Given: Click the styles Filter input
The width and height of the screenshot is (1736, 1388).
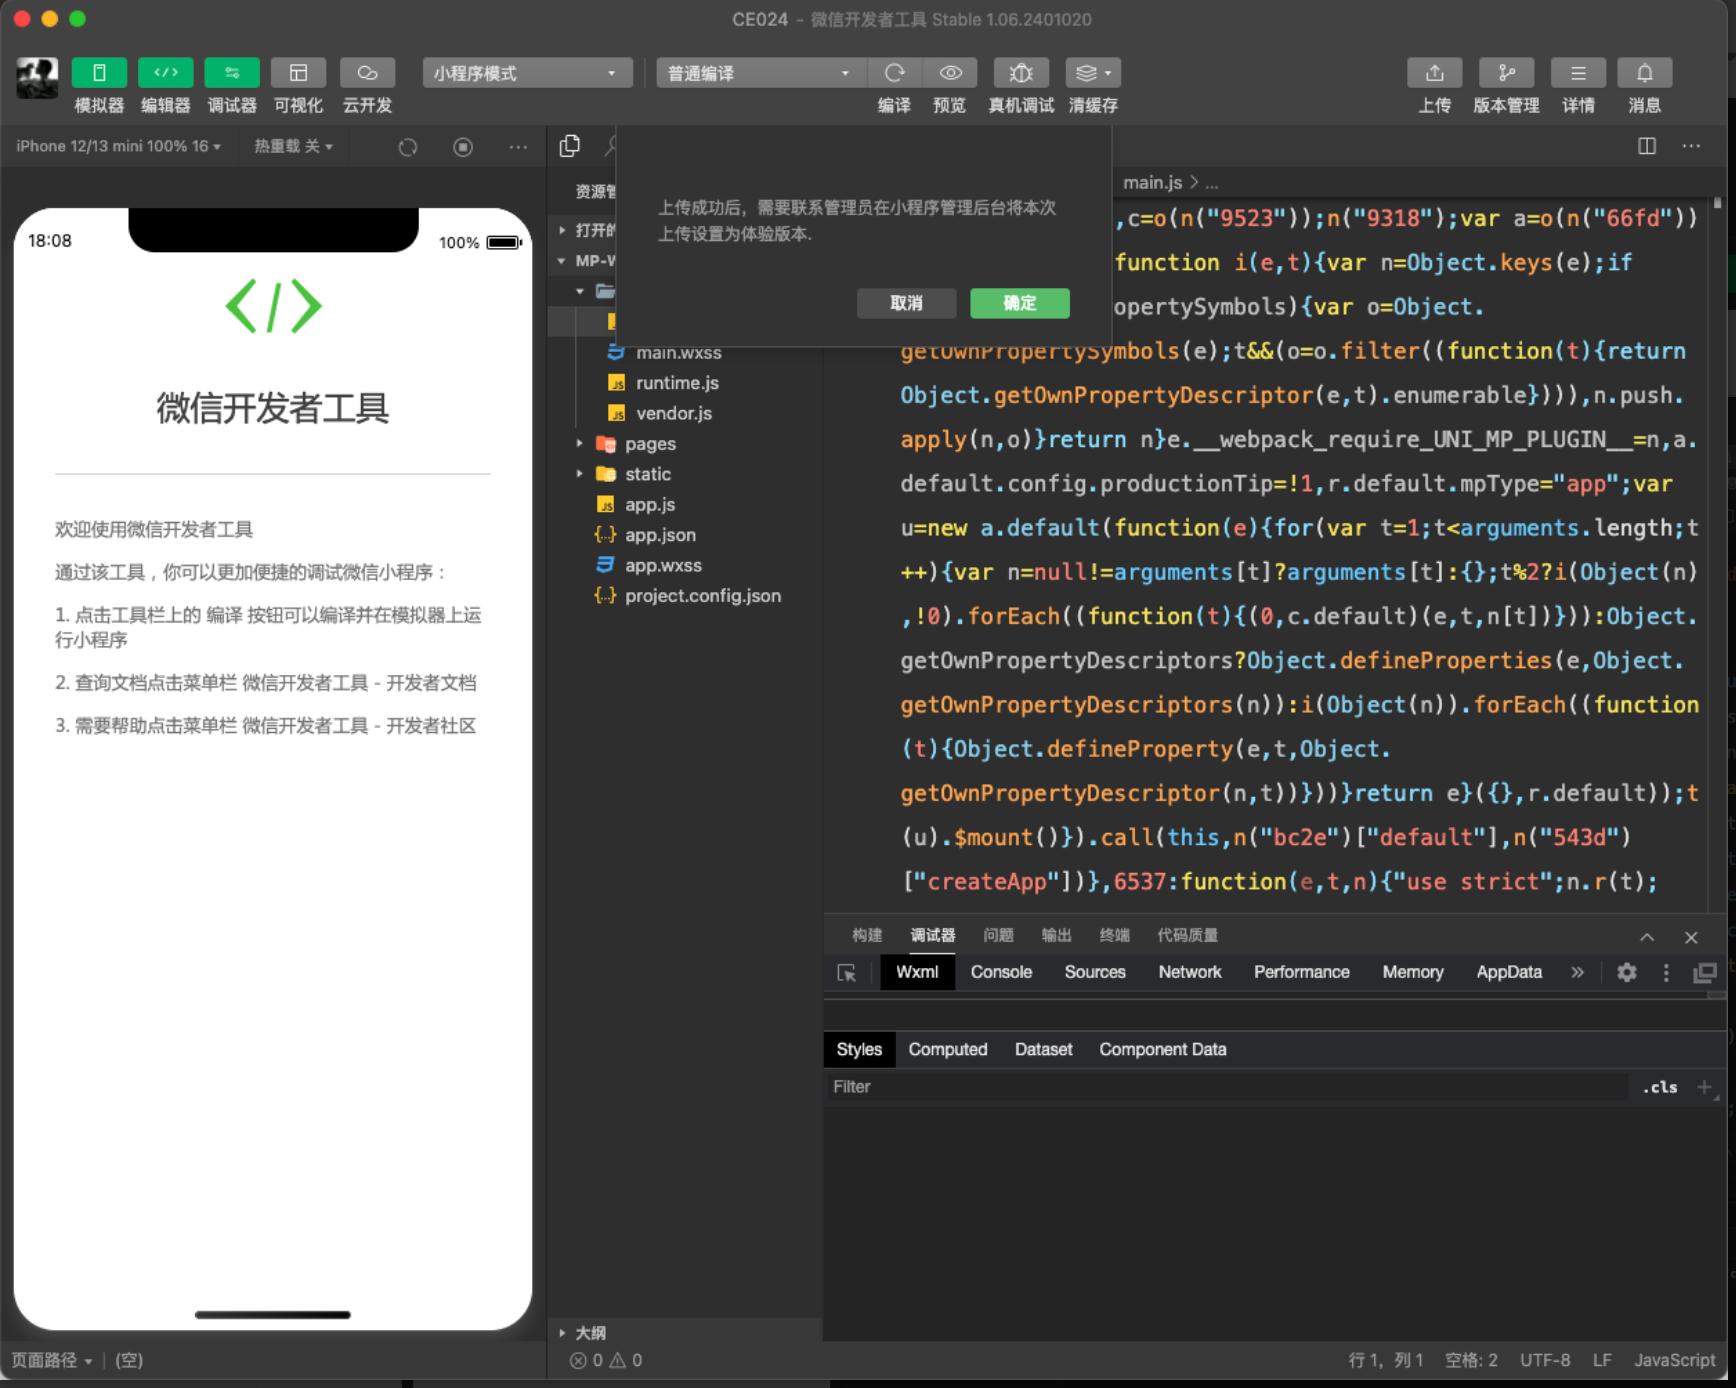Looking at the screenshot, I should tap(1226, 1087).
